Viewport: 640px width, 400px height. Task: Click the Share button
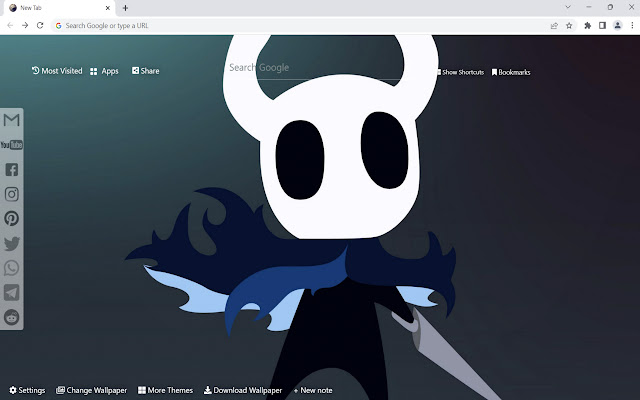[145, 71]
